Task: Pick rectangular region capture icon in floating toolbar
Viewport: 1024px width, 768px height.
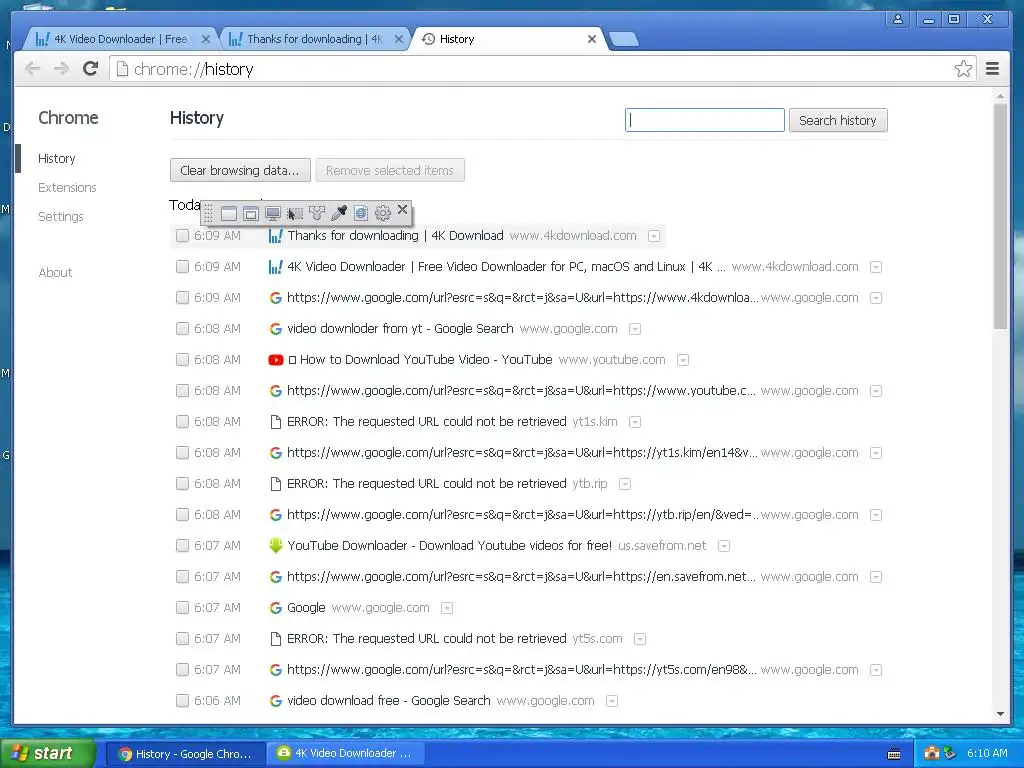Action: pos(295,213)
